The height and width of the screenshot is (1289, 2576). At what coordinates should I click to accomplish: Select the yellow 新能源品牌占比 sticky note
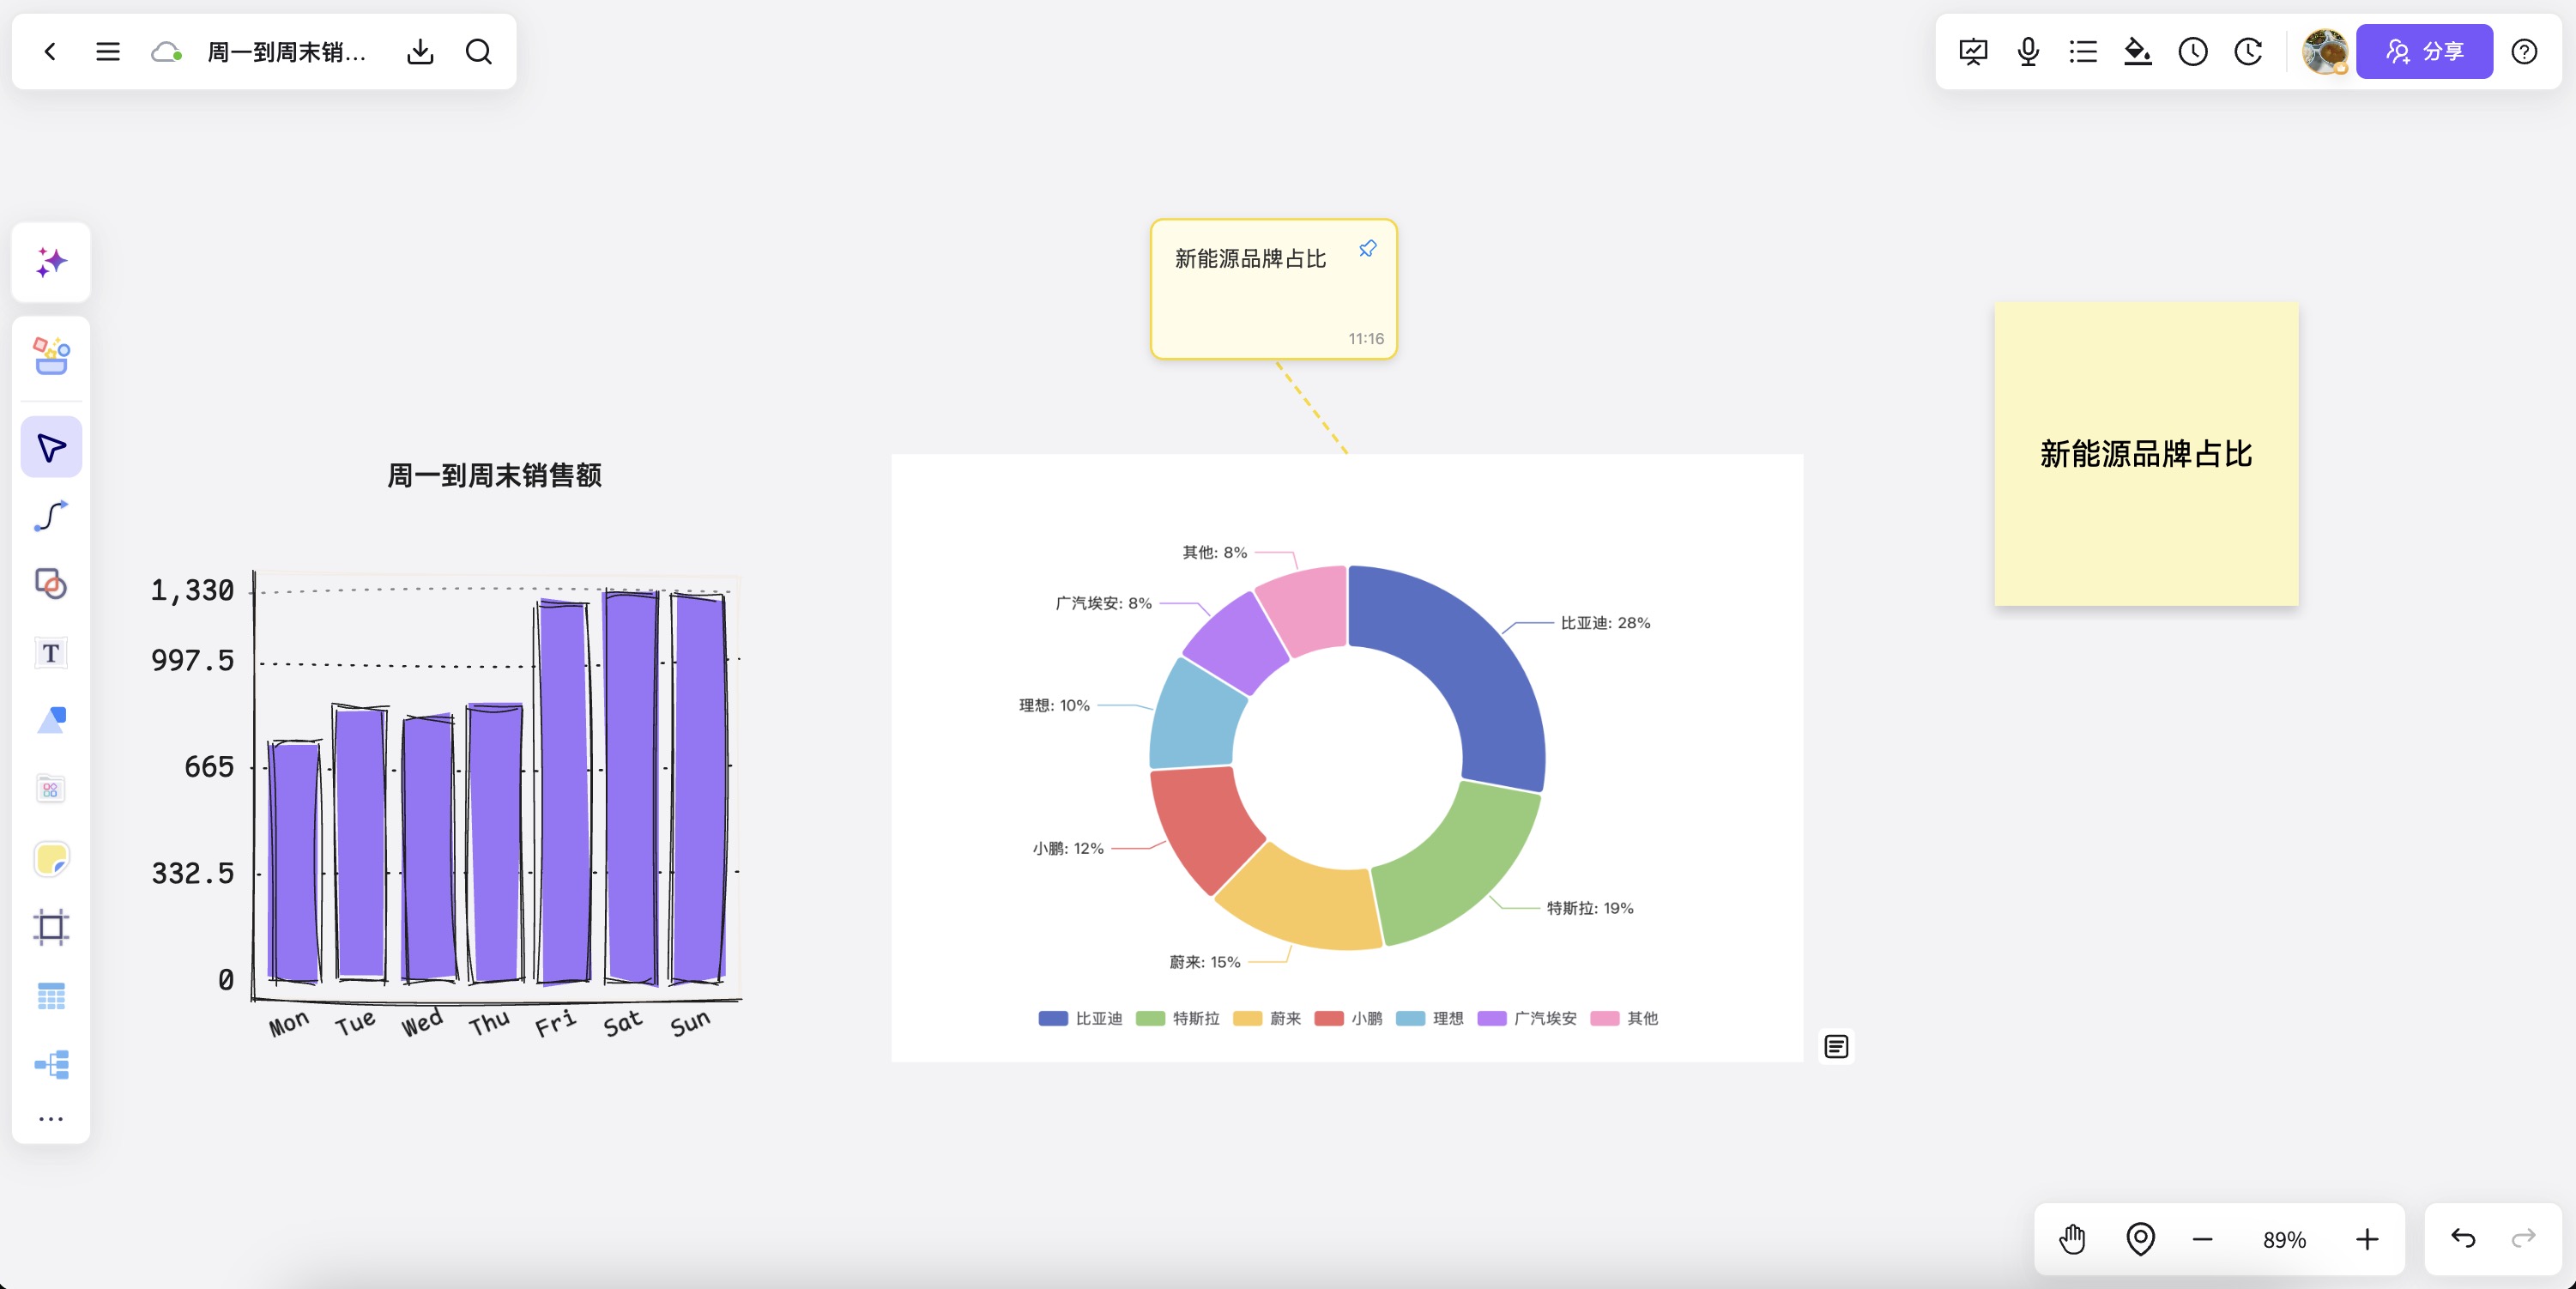[x=2146, y=454]
